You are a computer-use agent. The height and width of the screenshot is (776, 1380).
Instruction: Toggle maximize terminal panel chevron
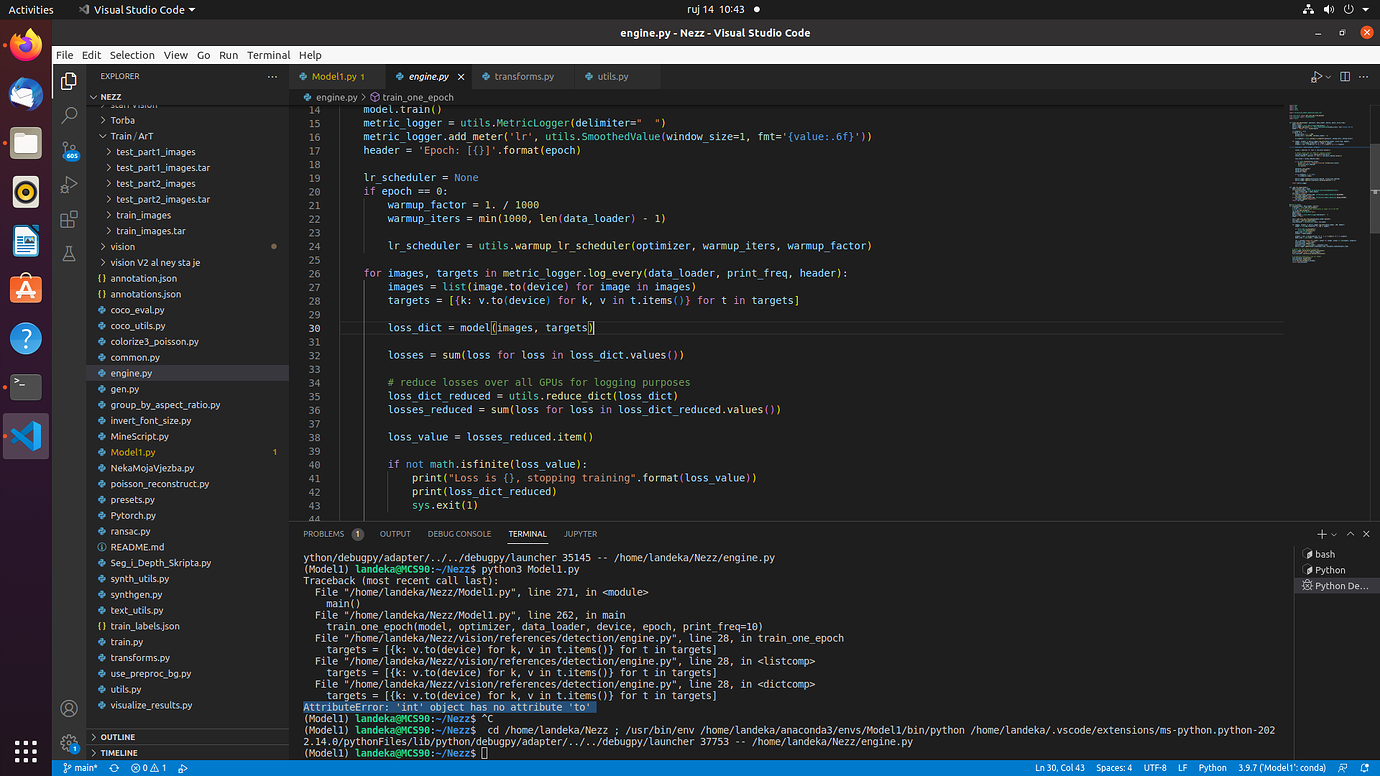pyautogui.click(x=1350, y=534)
